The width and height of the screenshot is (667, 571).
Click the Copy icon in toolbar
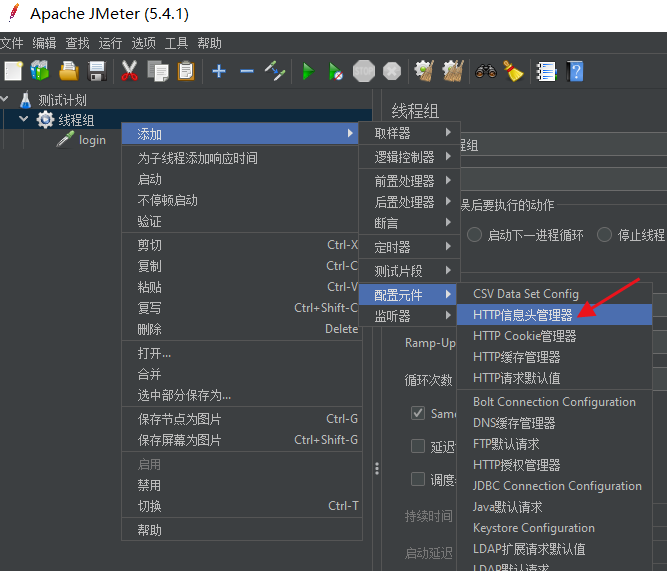(158, 71)
